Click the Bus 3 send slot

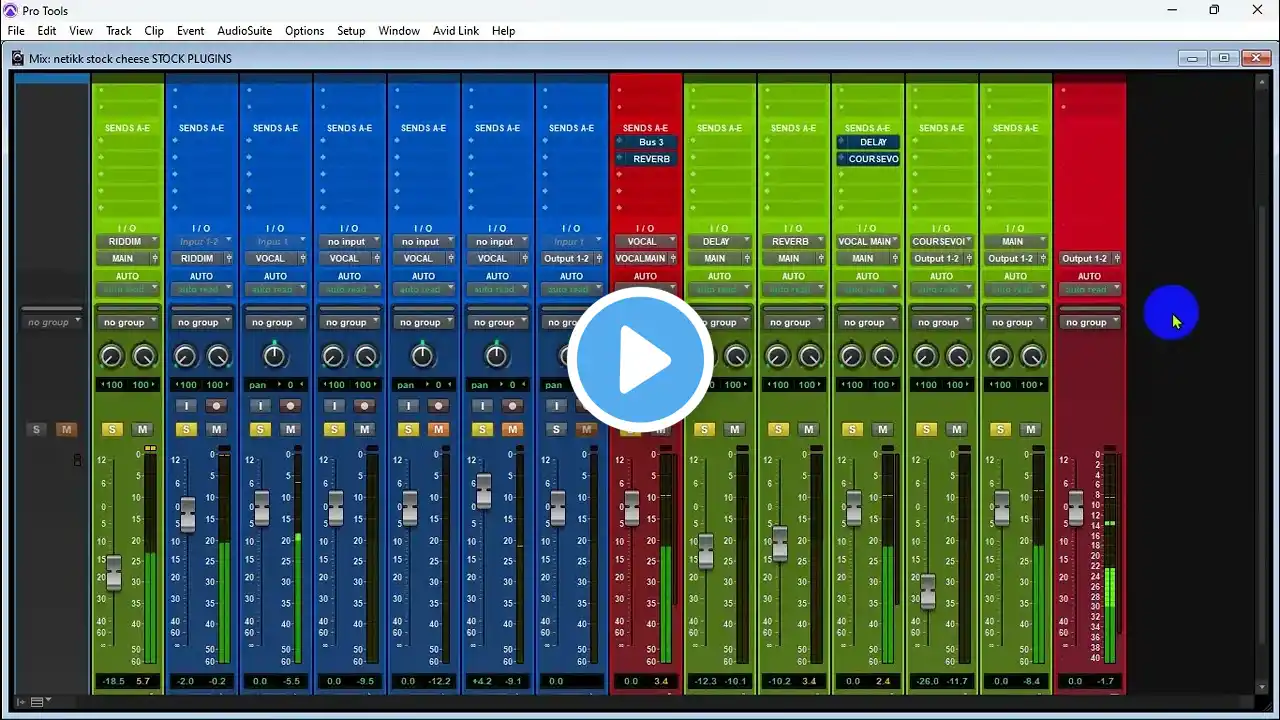(x=651, y=142)
